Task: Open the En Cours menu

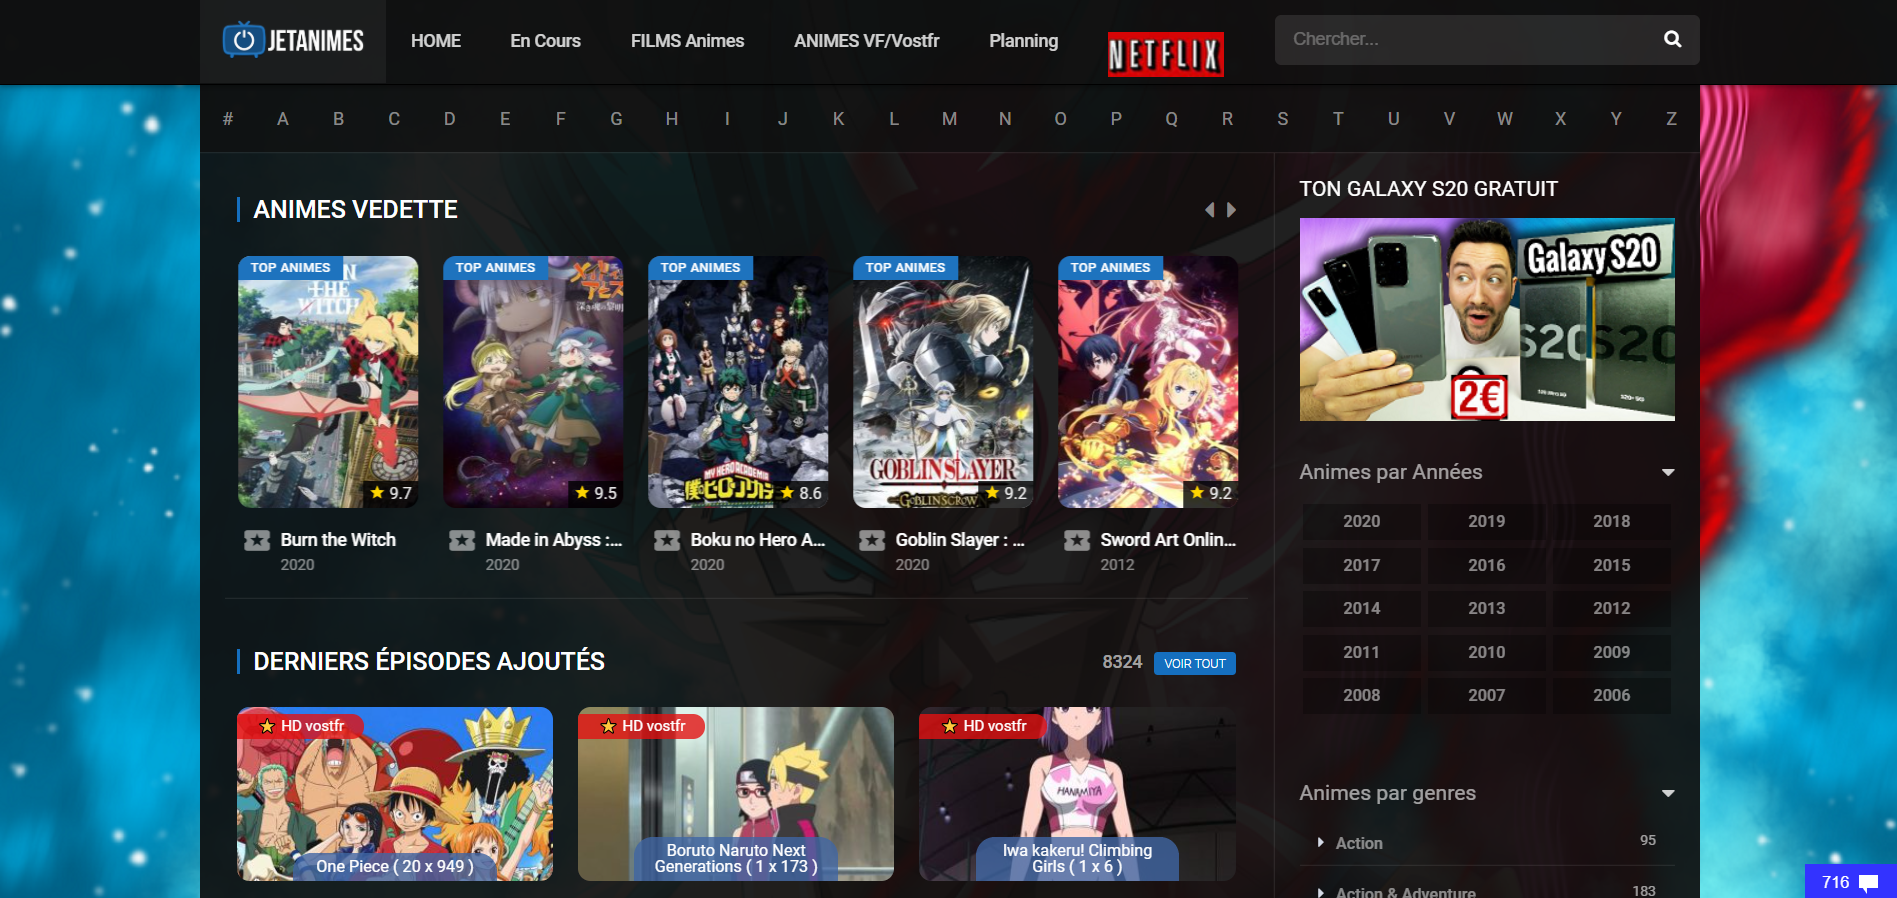Action: (545, 41)
